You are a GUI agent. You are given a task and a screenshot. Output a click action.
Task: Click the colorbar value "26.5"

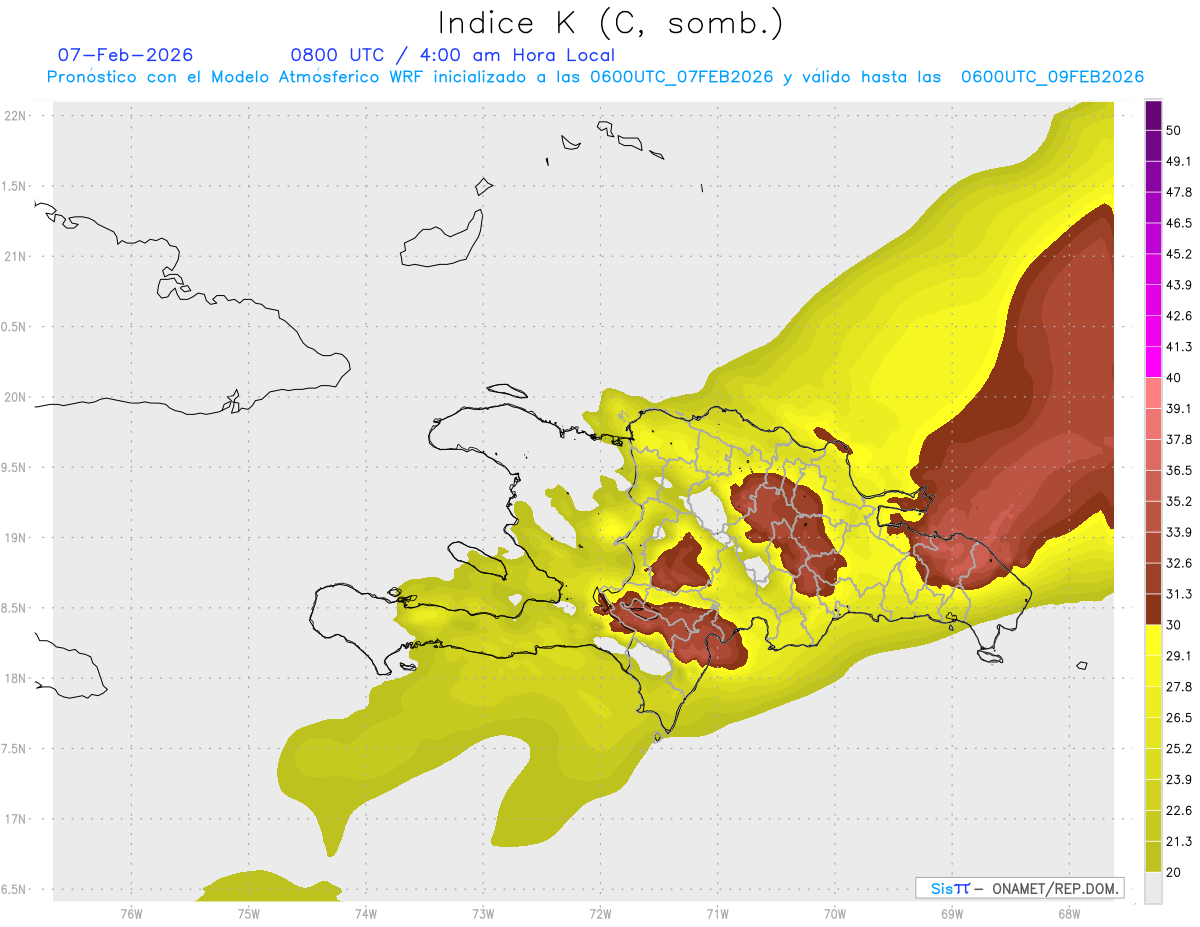click(x=1179, y=717)
